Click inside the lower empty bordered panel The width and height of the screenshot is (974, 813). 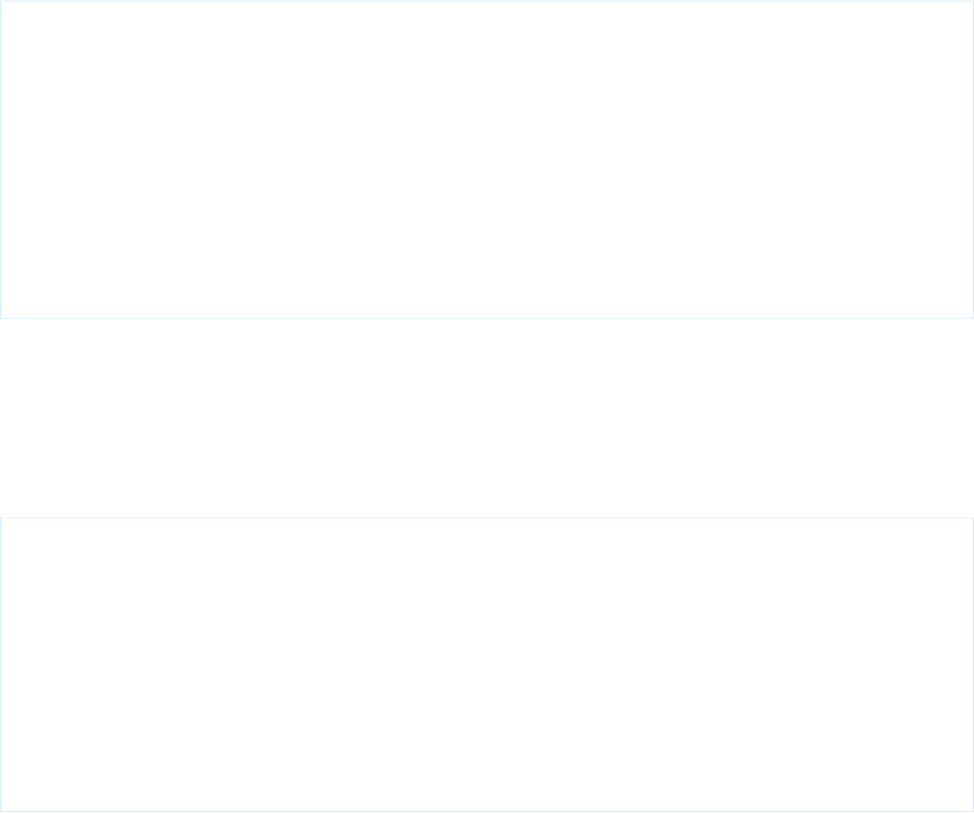point(487,665)
